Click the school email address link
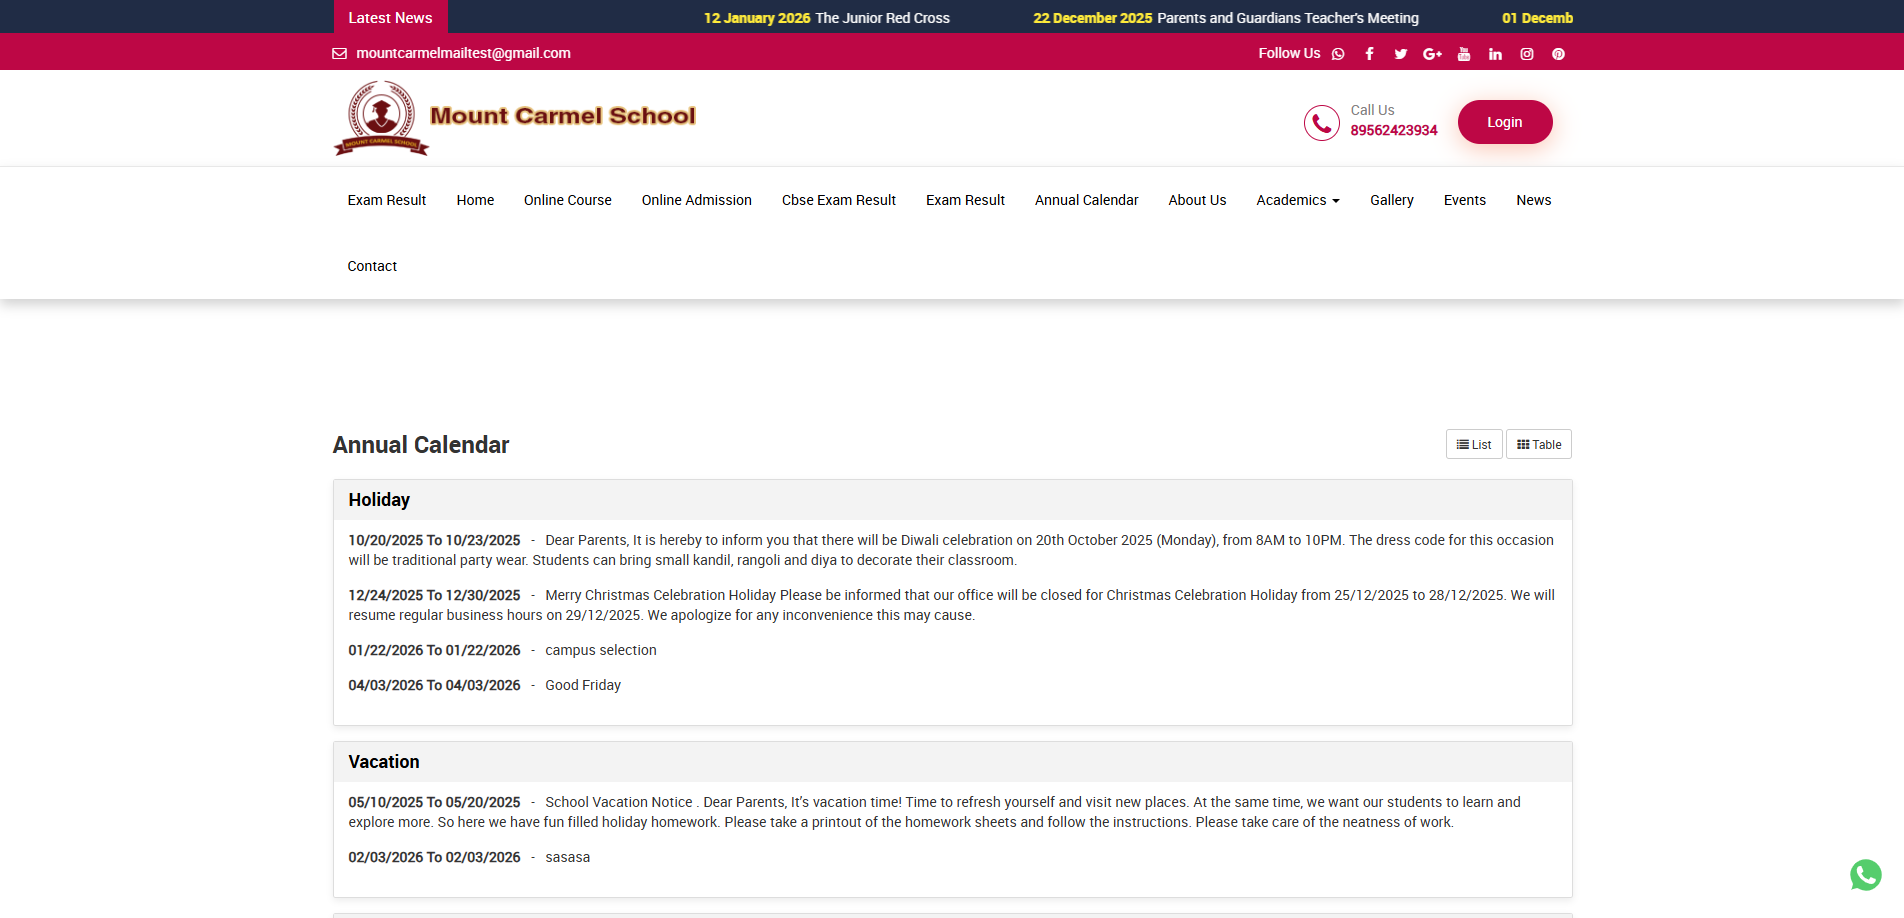The image size is (1904, 918). [x=463, y=53]
